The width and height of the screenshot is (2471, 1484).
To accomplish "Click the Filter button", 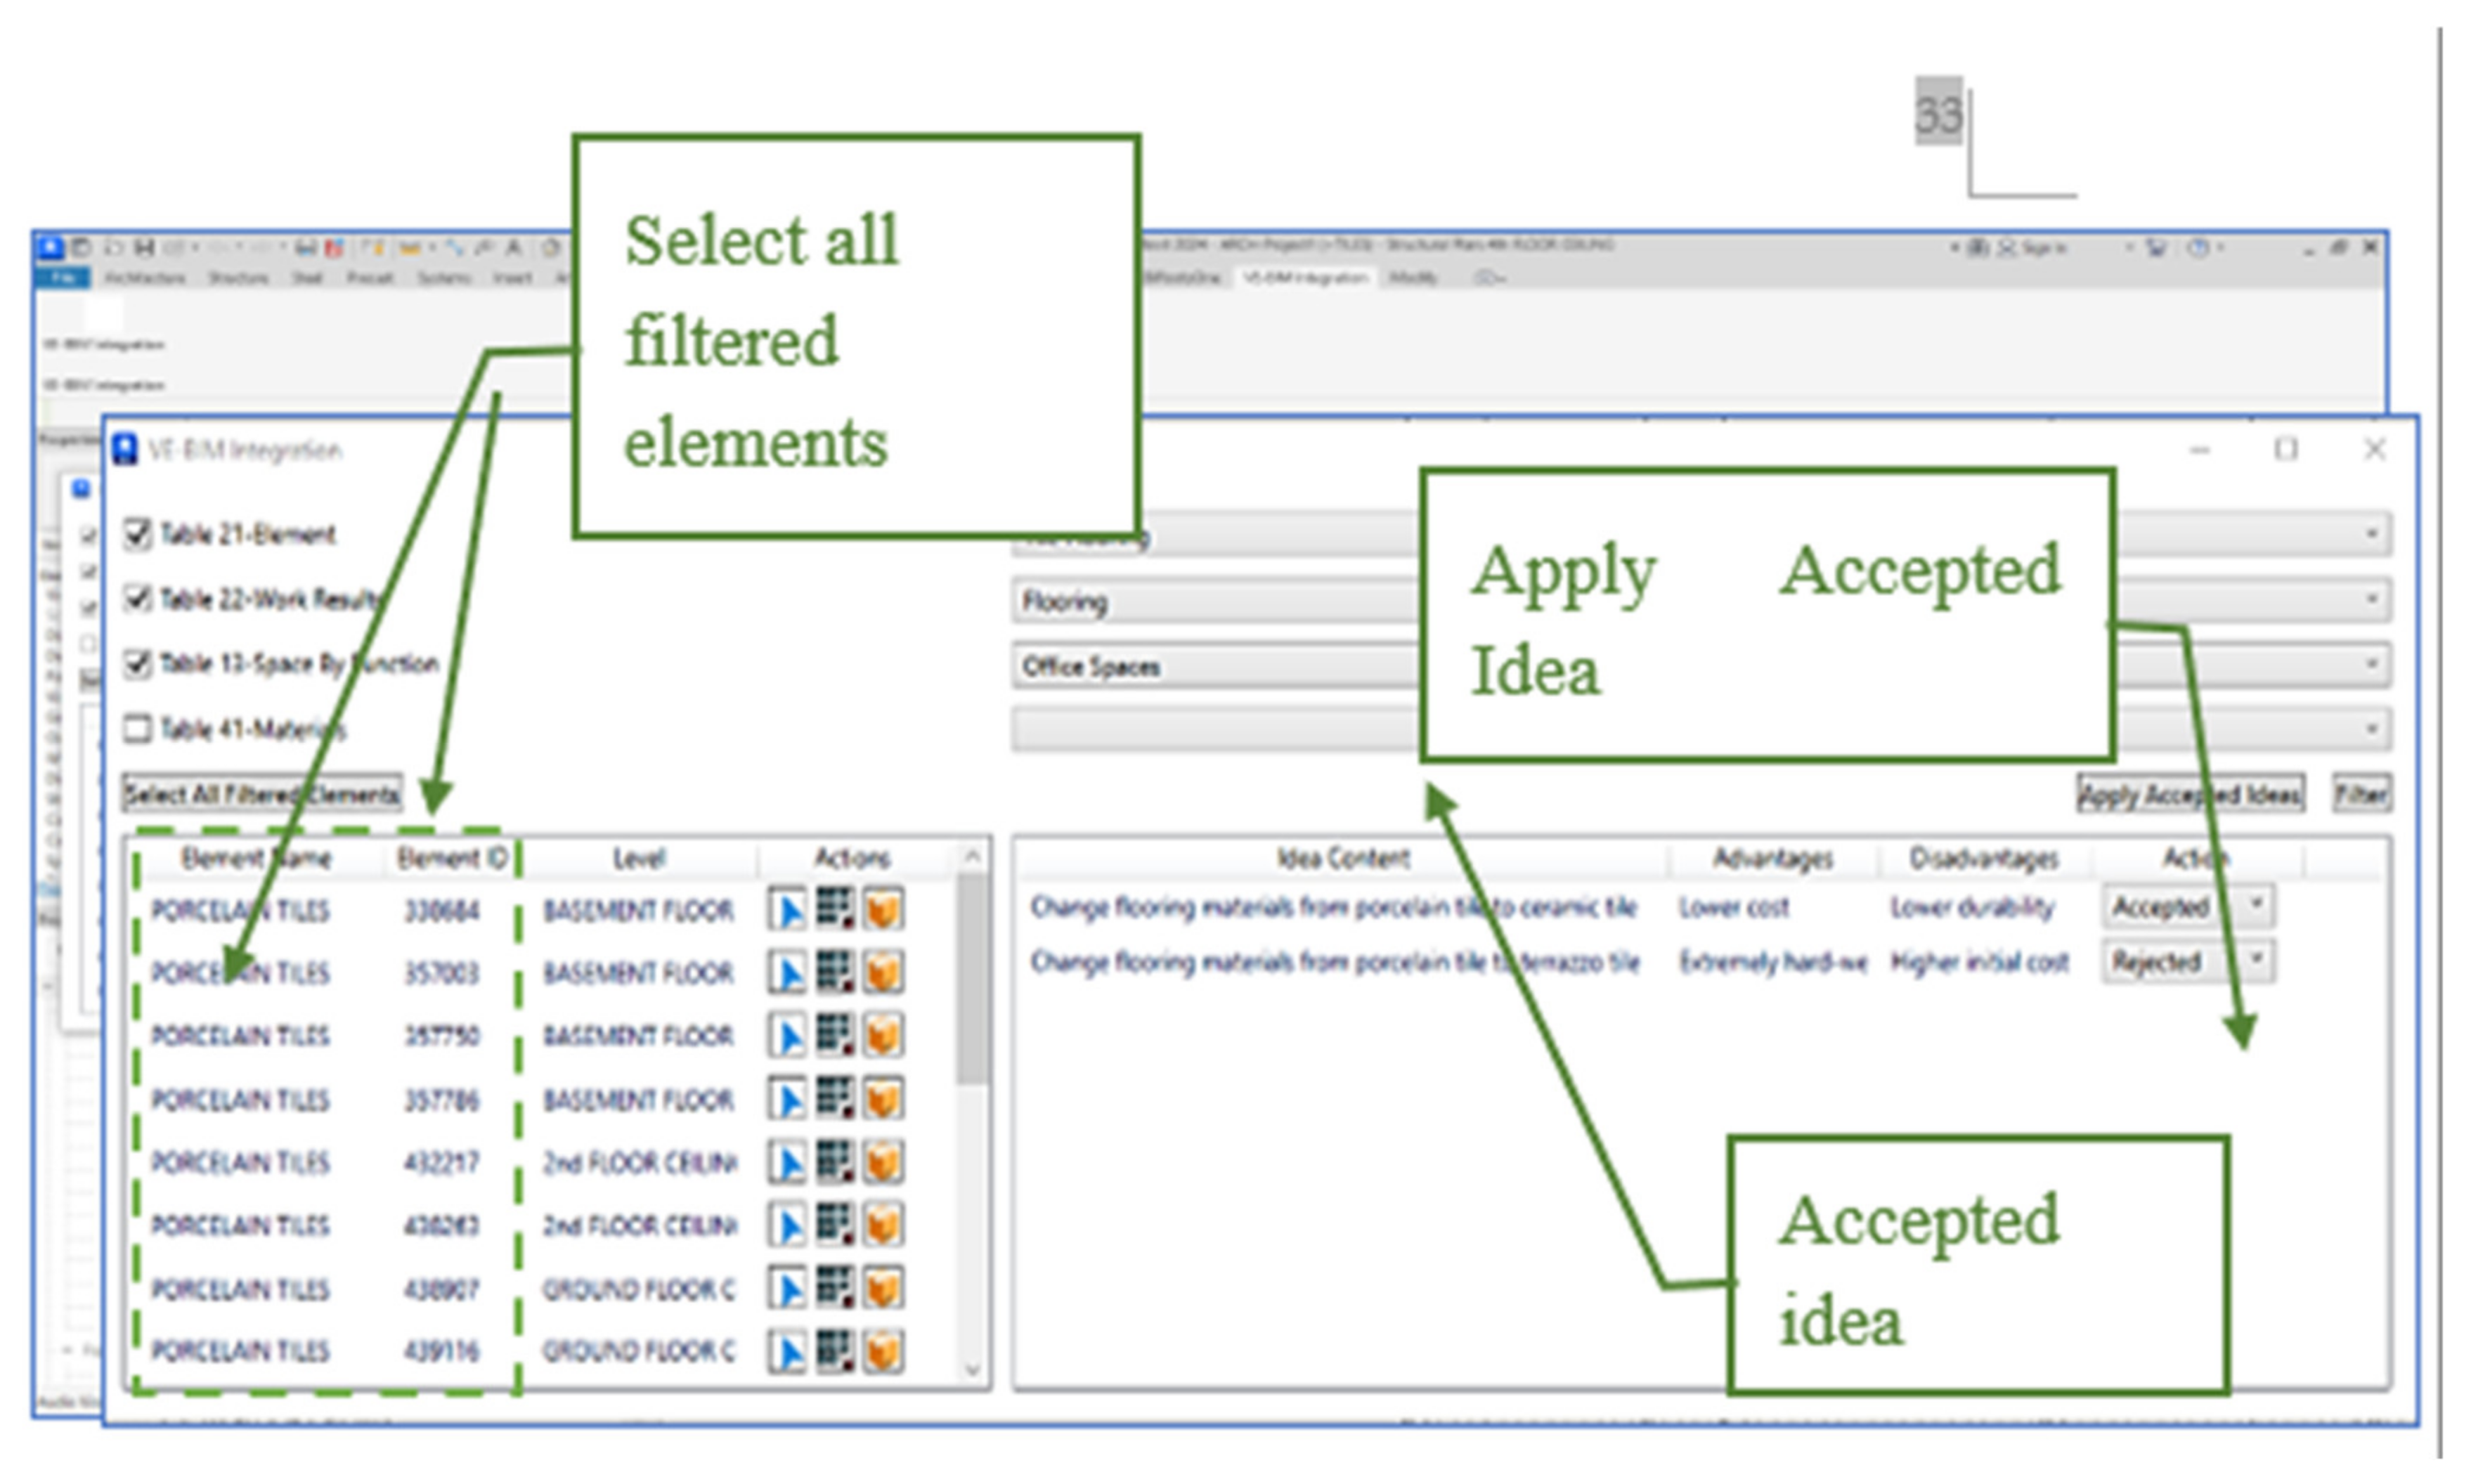I will tap(2361, 795).
